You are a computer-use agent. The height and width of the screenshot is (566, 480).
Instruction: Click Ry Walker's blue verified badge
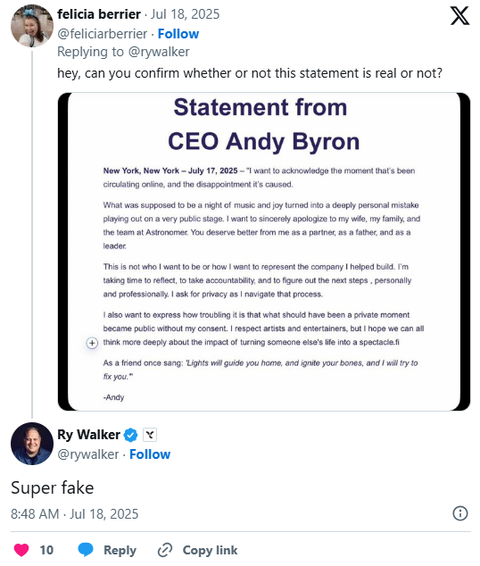[131, 435]
